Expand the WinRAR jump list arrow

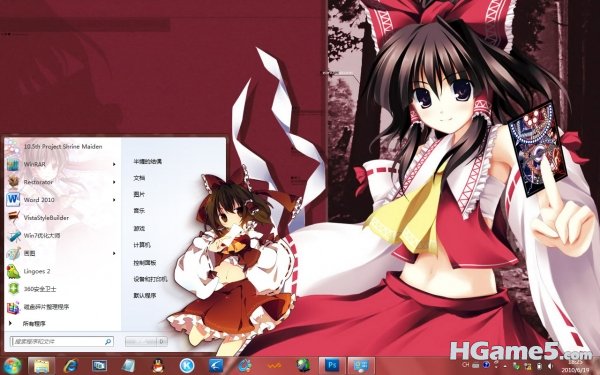coord(114,164)
